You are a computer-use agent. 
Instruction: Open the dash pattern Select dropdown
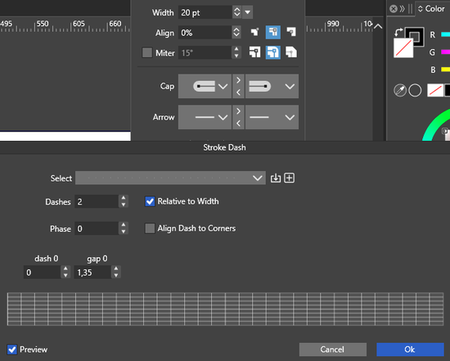click(170, 178)
